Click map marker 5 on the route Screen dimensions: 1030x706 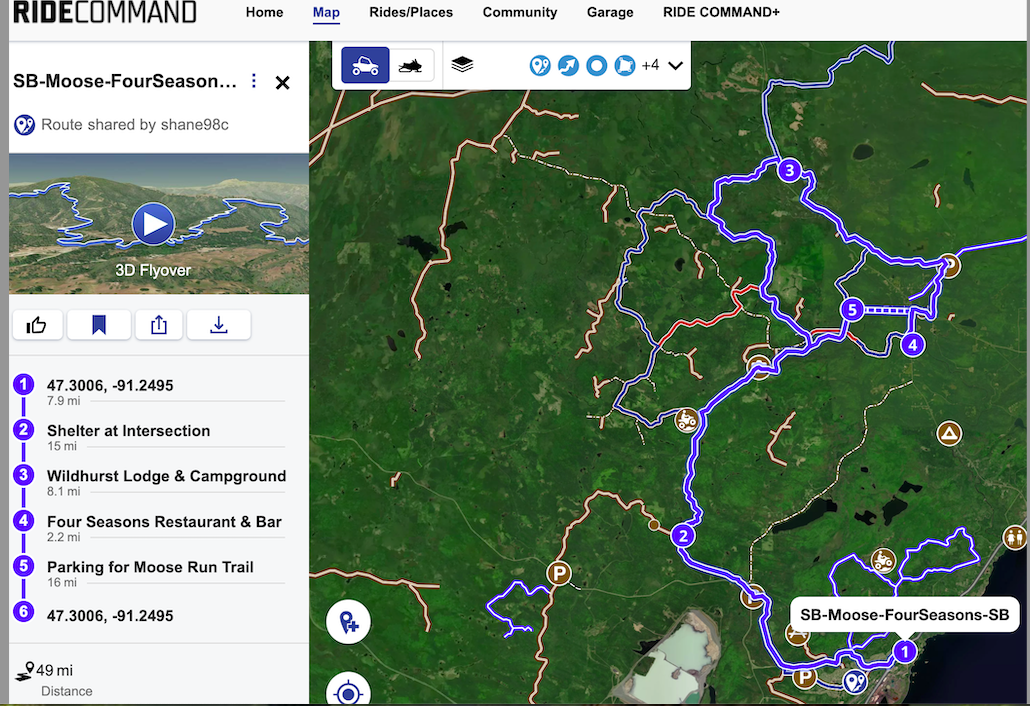click(x=852, y=309)
